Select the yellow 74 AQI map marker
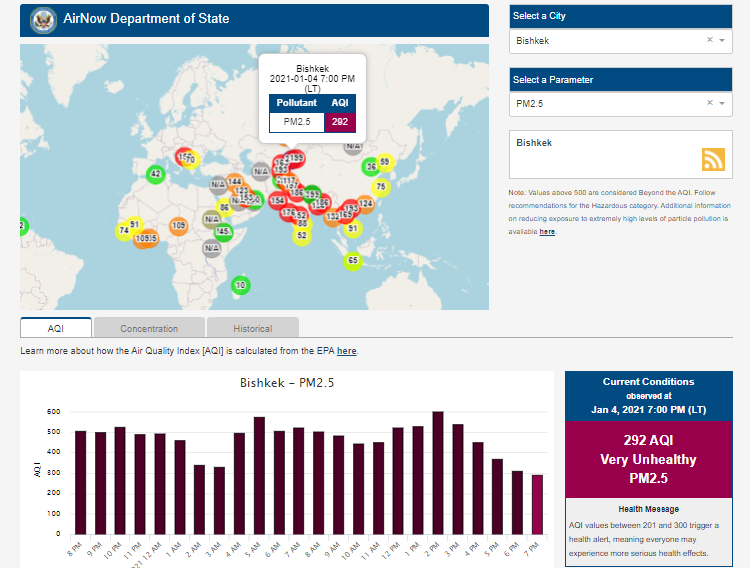 124,231
